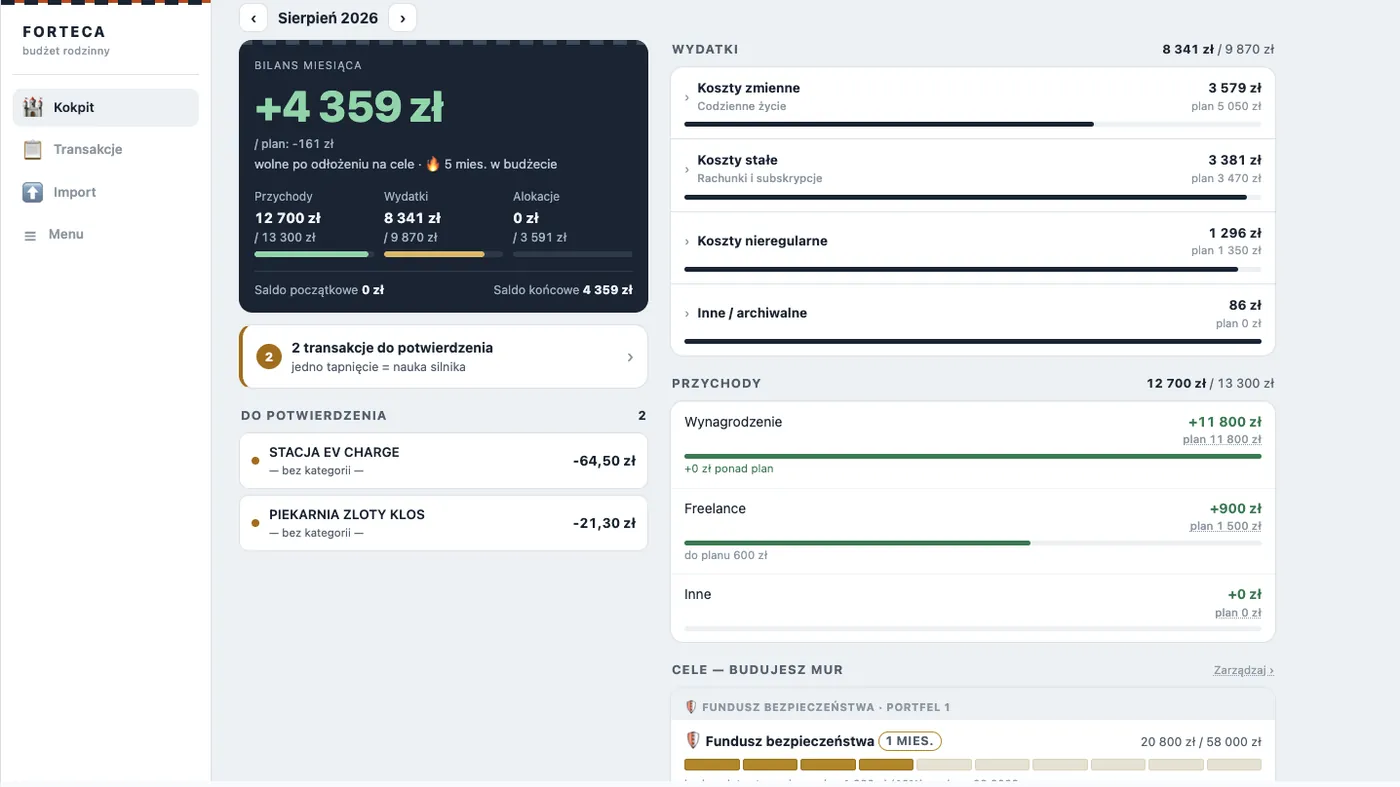The image size is (1400, 787).
Task: Click / plan: -161 zł text
Action: [x=294, y=144]
